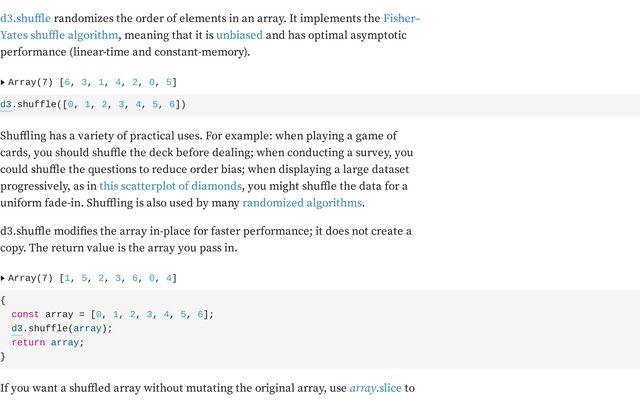The image size is (640, 400).
Task: Click the closing brace of the code block
Action: (x=3, y=356)
